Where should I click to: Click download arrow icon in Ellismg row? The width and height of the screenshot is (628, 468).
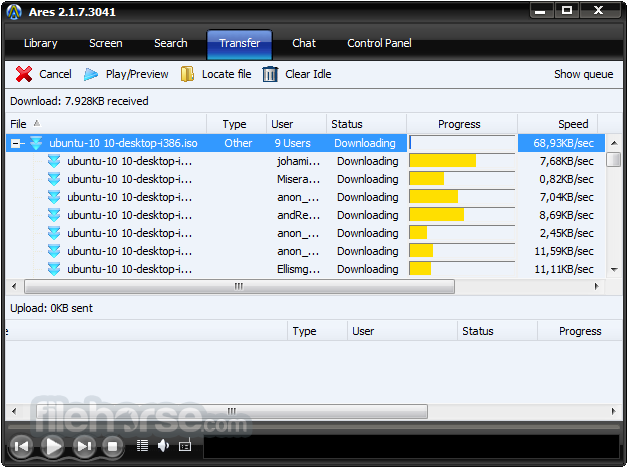point(54,269)
